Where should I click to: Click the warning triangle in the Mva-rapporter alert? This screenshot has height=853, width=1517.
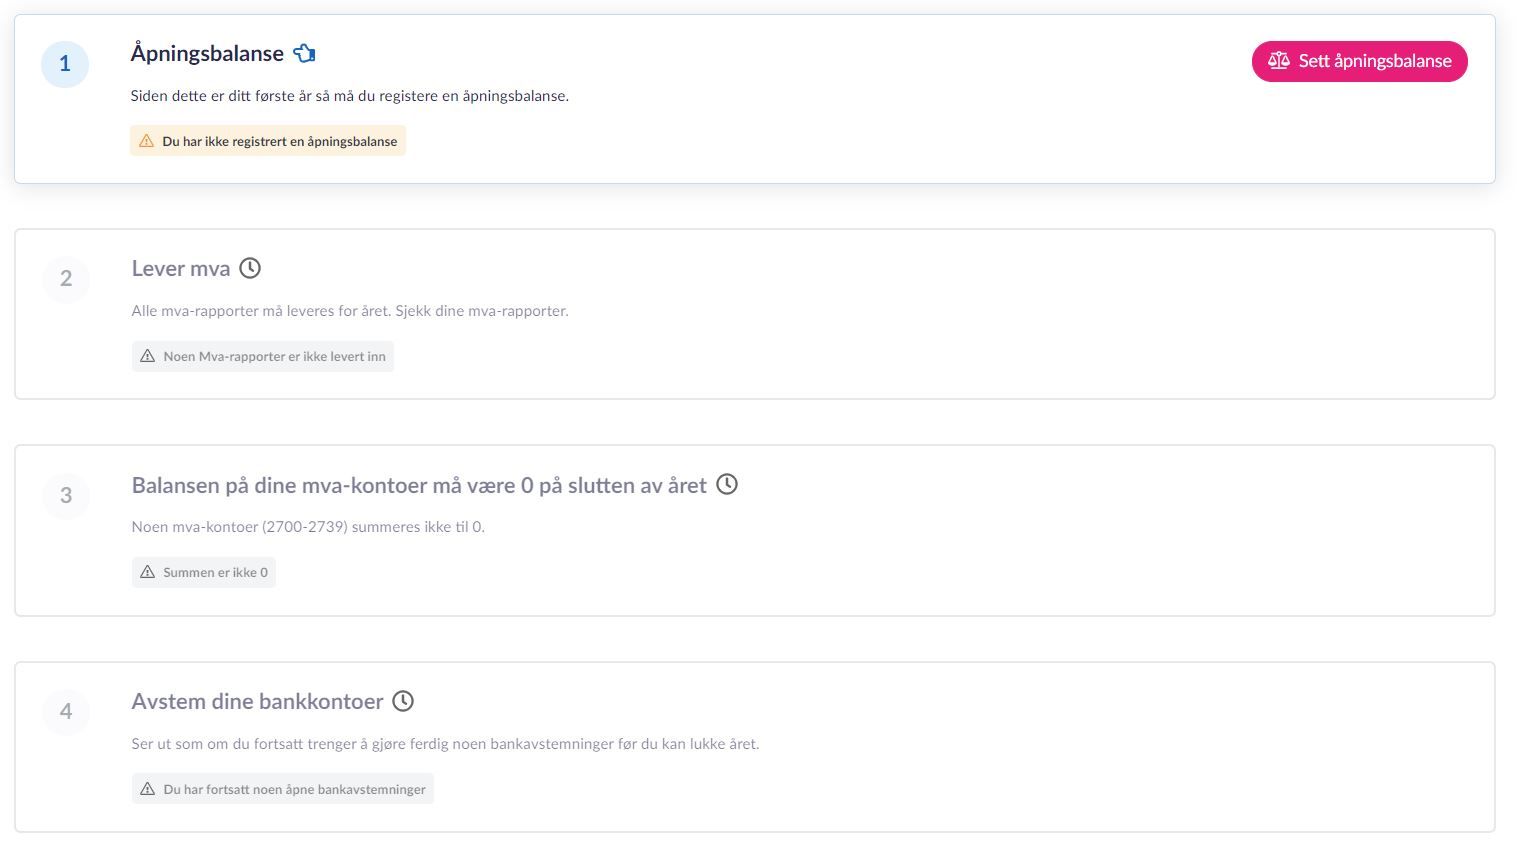click(x=148, y=356)
